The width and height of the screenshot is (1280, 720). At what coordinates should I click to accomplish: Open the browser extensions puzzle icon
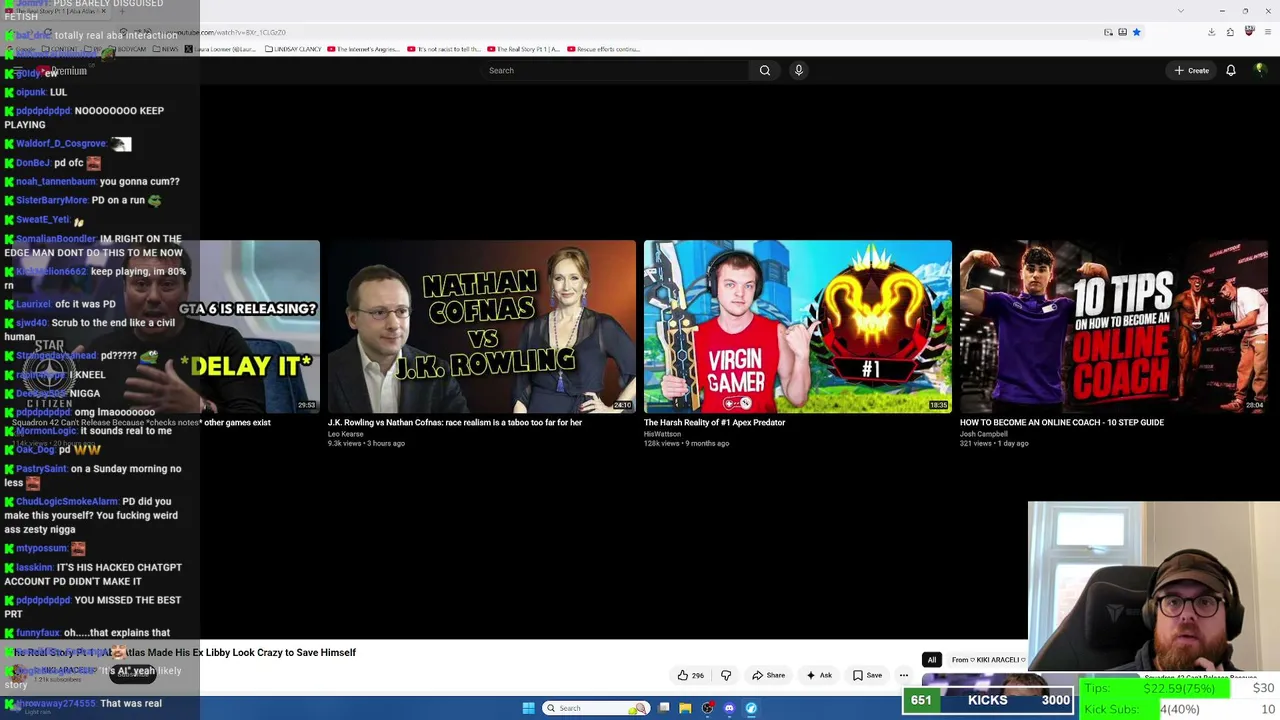(1230, 32)
